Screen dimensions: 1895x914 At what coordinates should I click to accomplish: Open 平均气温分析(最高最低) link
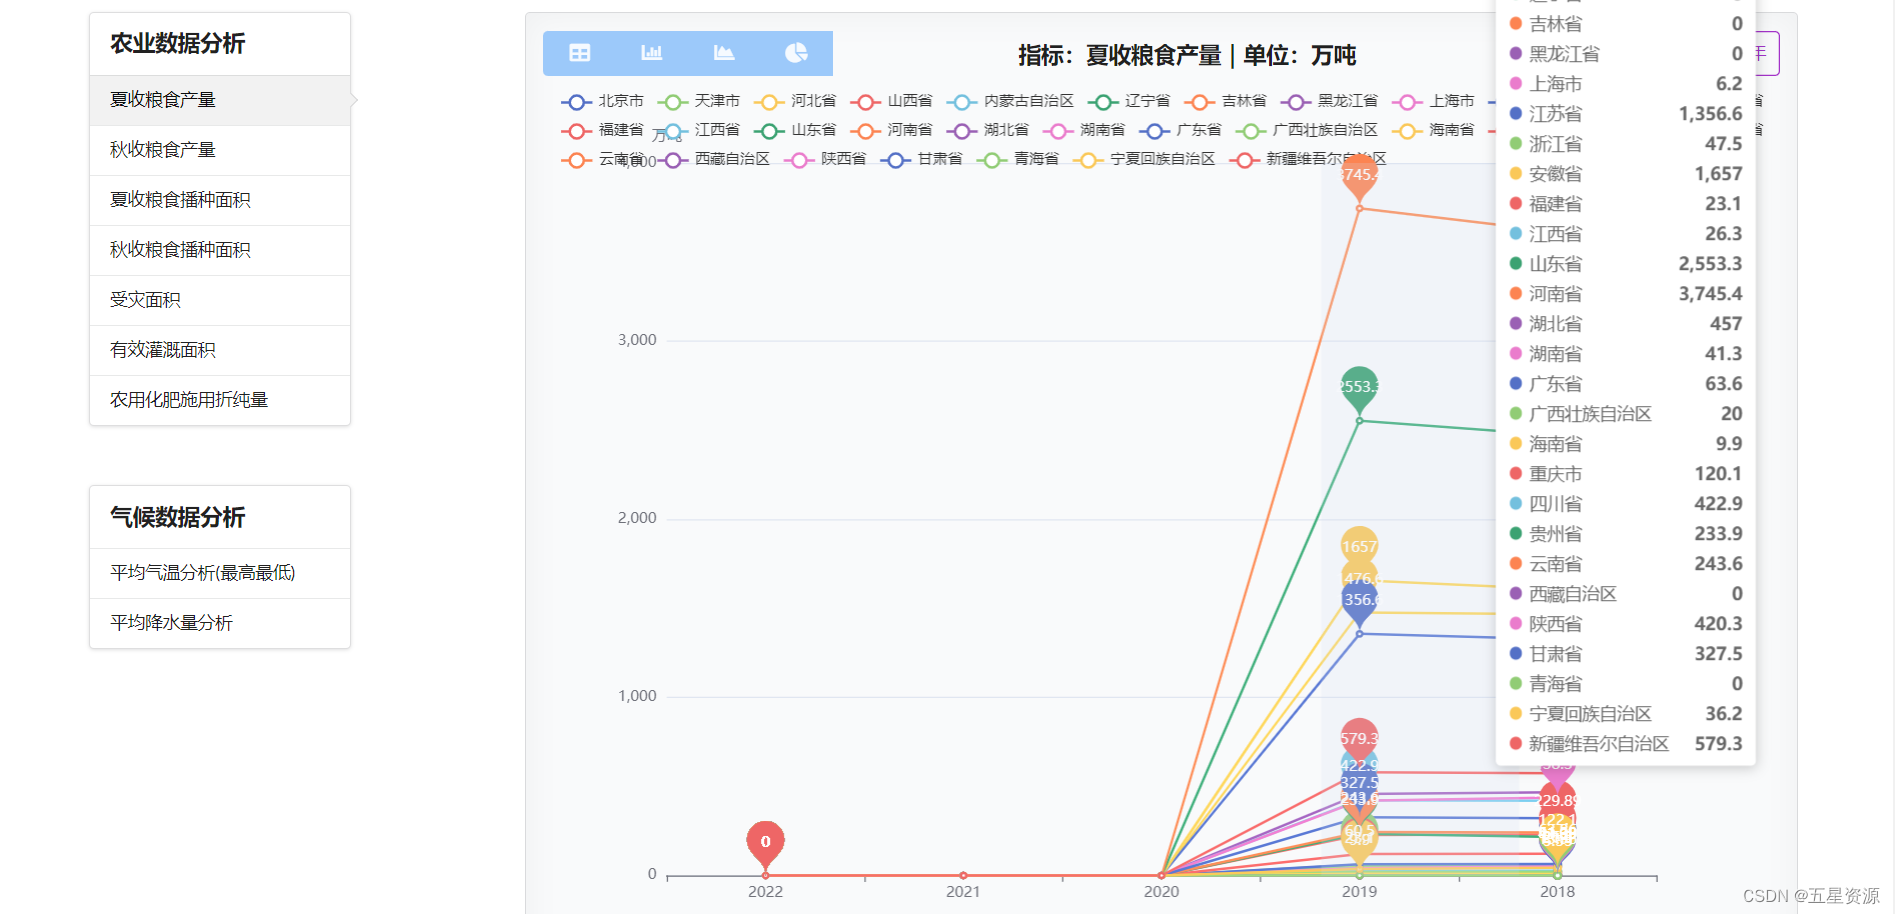220,573
